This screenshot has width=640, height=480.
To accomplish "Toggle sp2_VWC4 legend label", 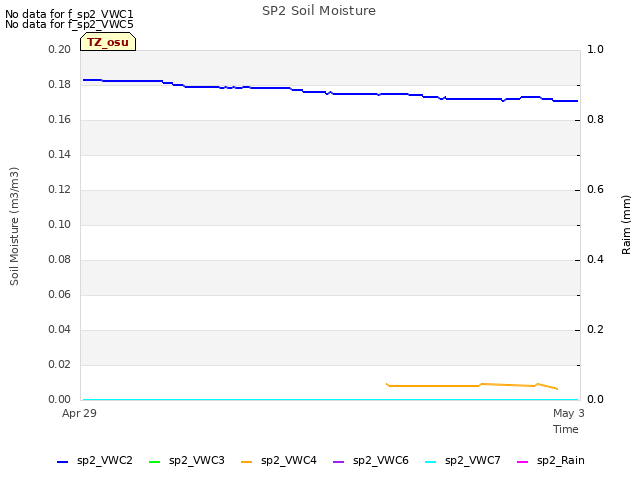I will pos(289,460).
